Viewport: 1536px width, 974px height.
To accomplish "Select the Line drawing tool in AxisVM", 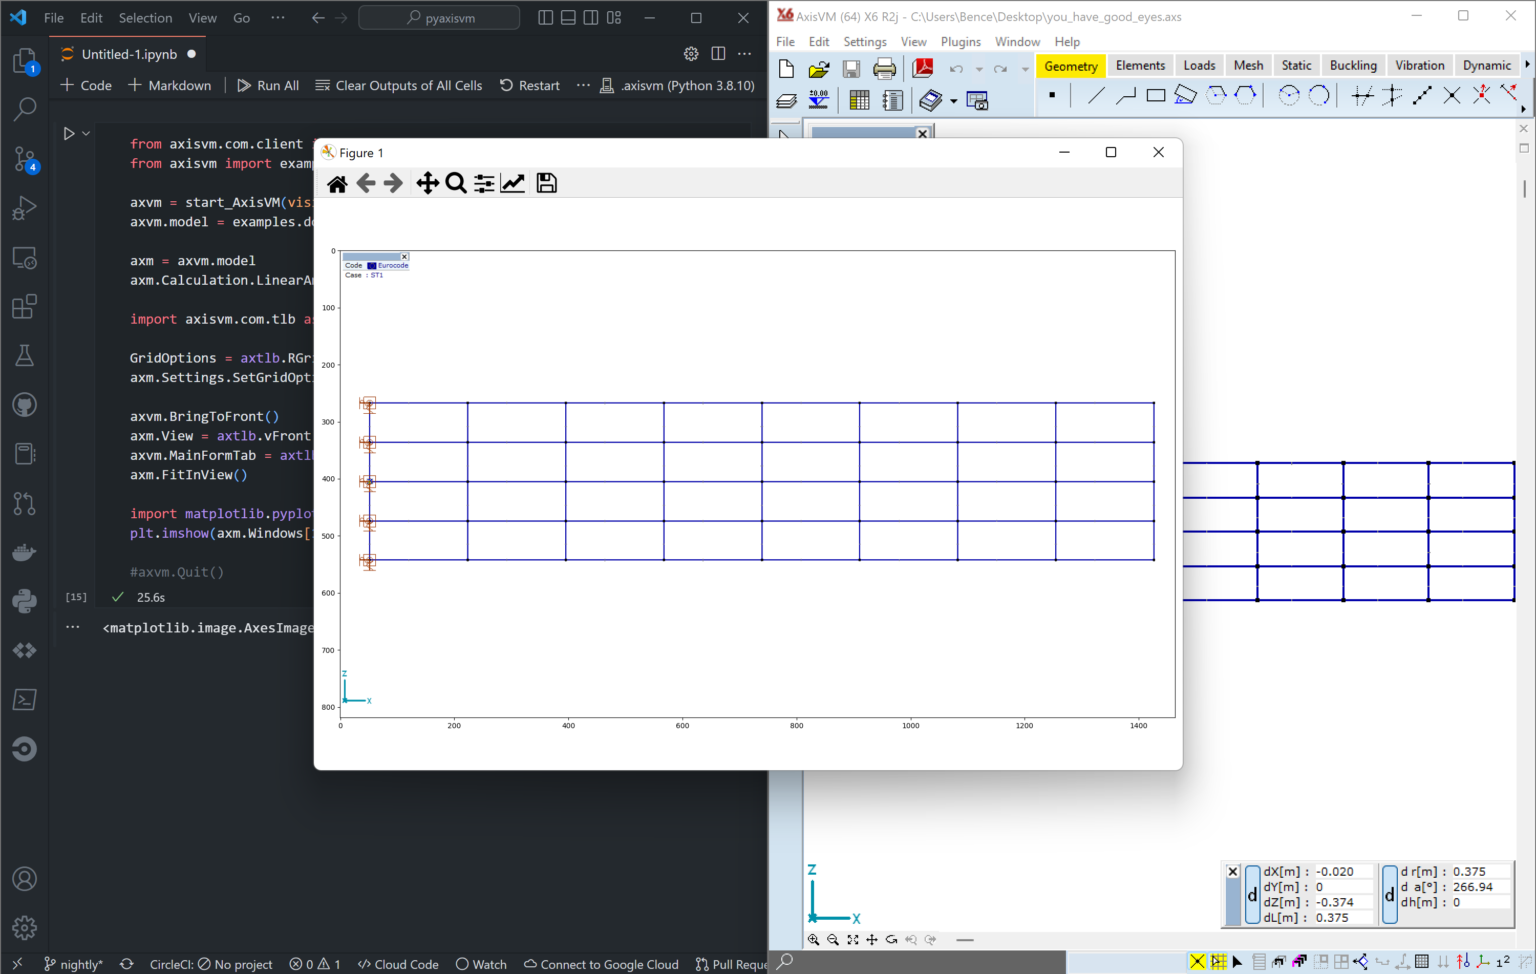I will [x=1096, y=96].
